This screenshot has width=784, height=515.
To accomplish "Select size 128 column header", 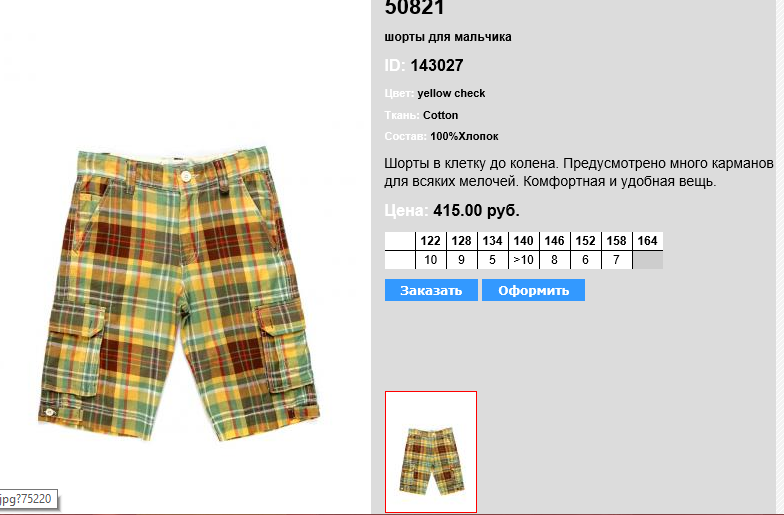I will coord(462,241).
